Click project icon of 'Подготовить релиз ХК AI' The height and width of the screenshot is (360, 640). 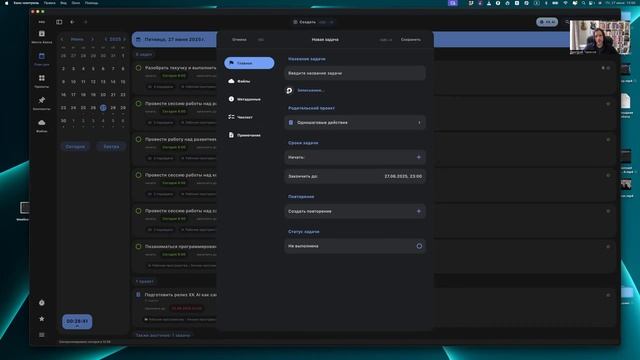(138, 294)
